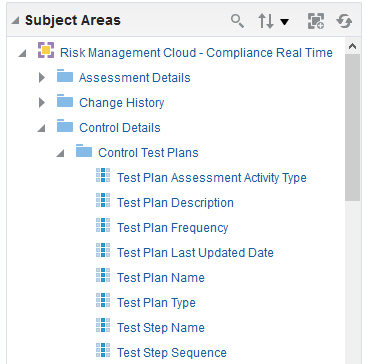Open the sort subject areas arrows icon
365x364 pixels.
266,22
